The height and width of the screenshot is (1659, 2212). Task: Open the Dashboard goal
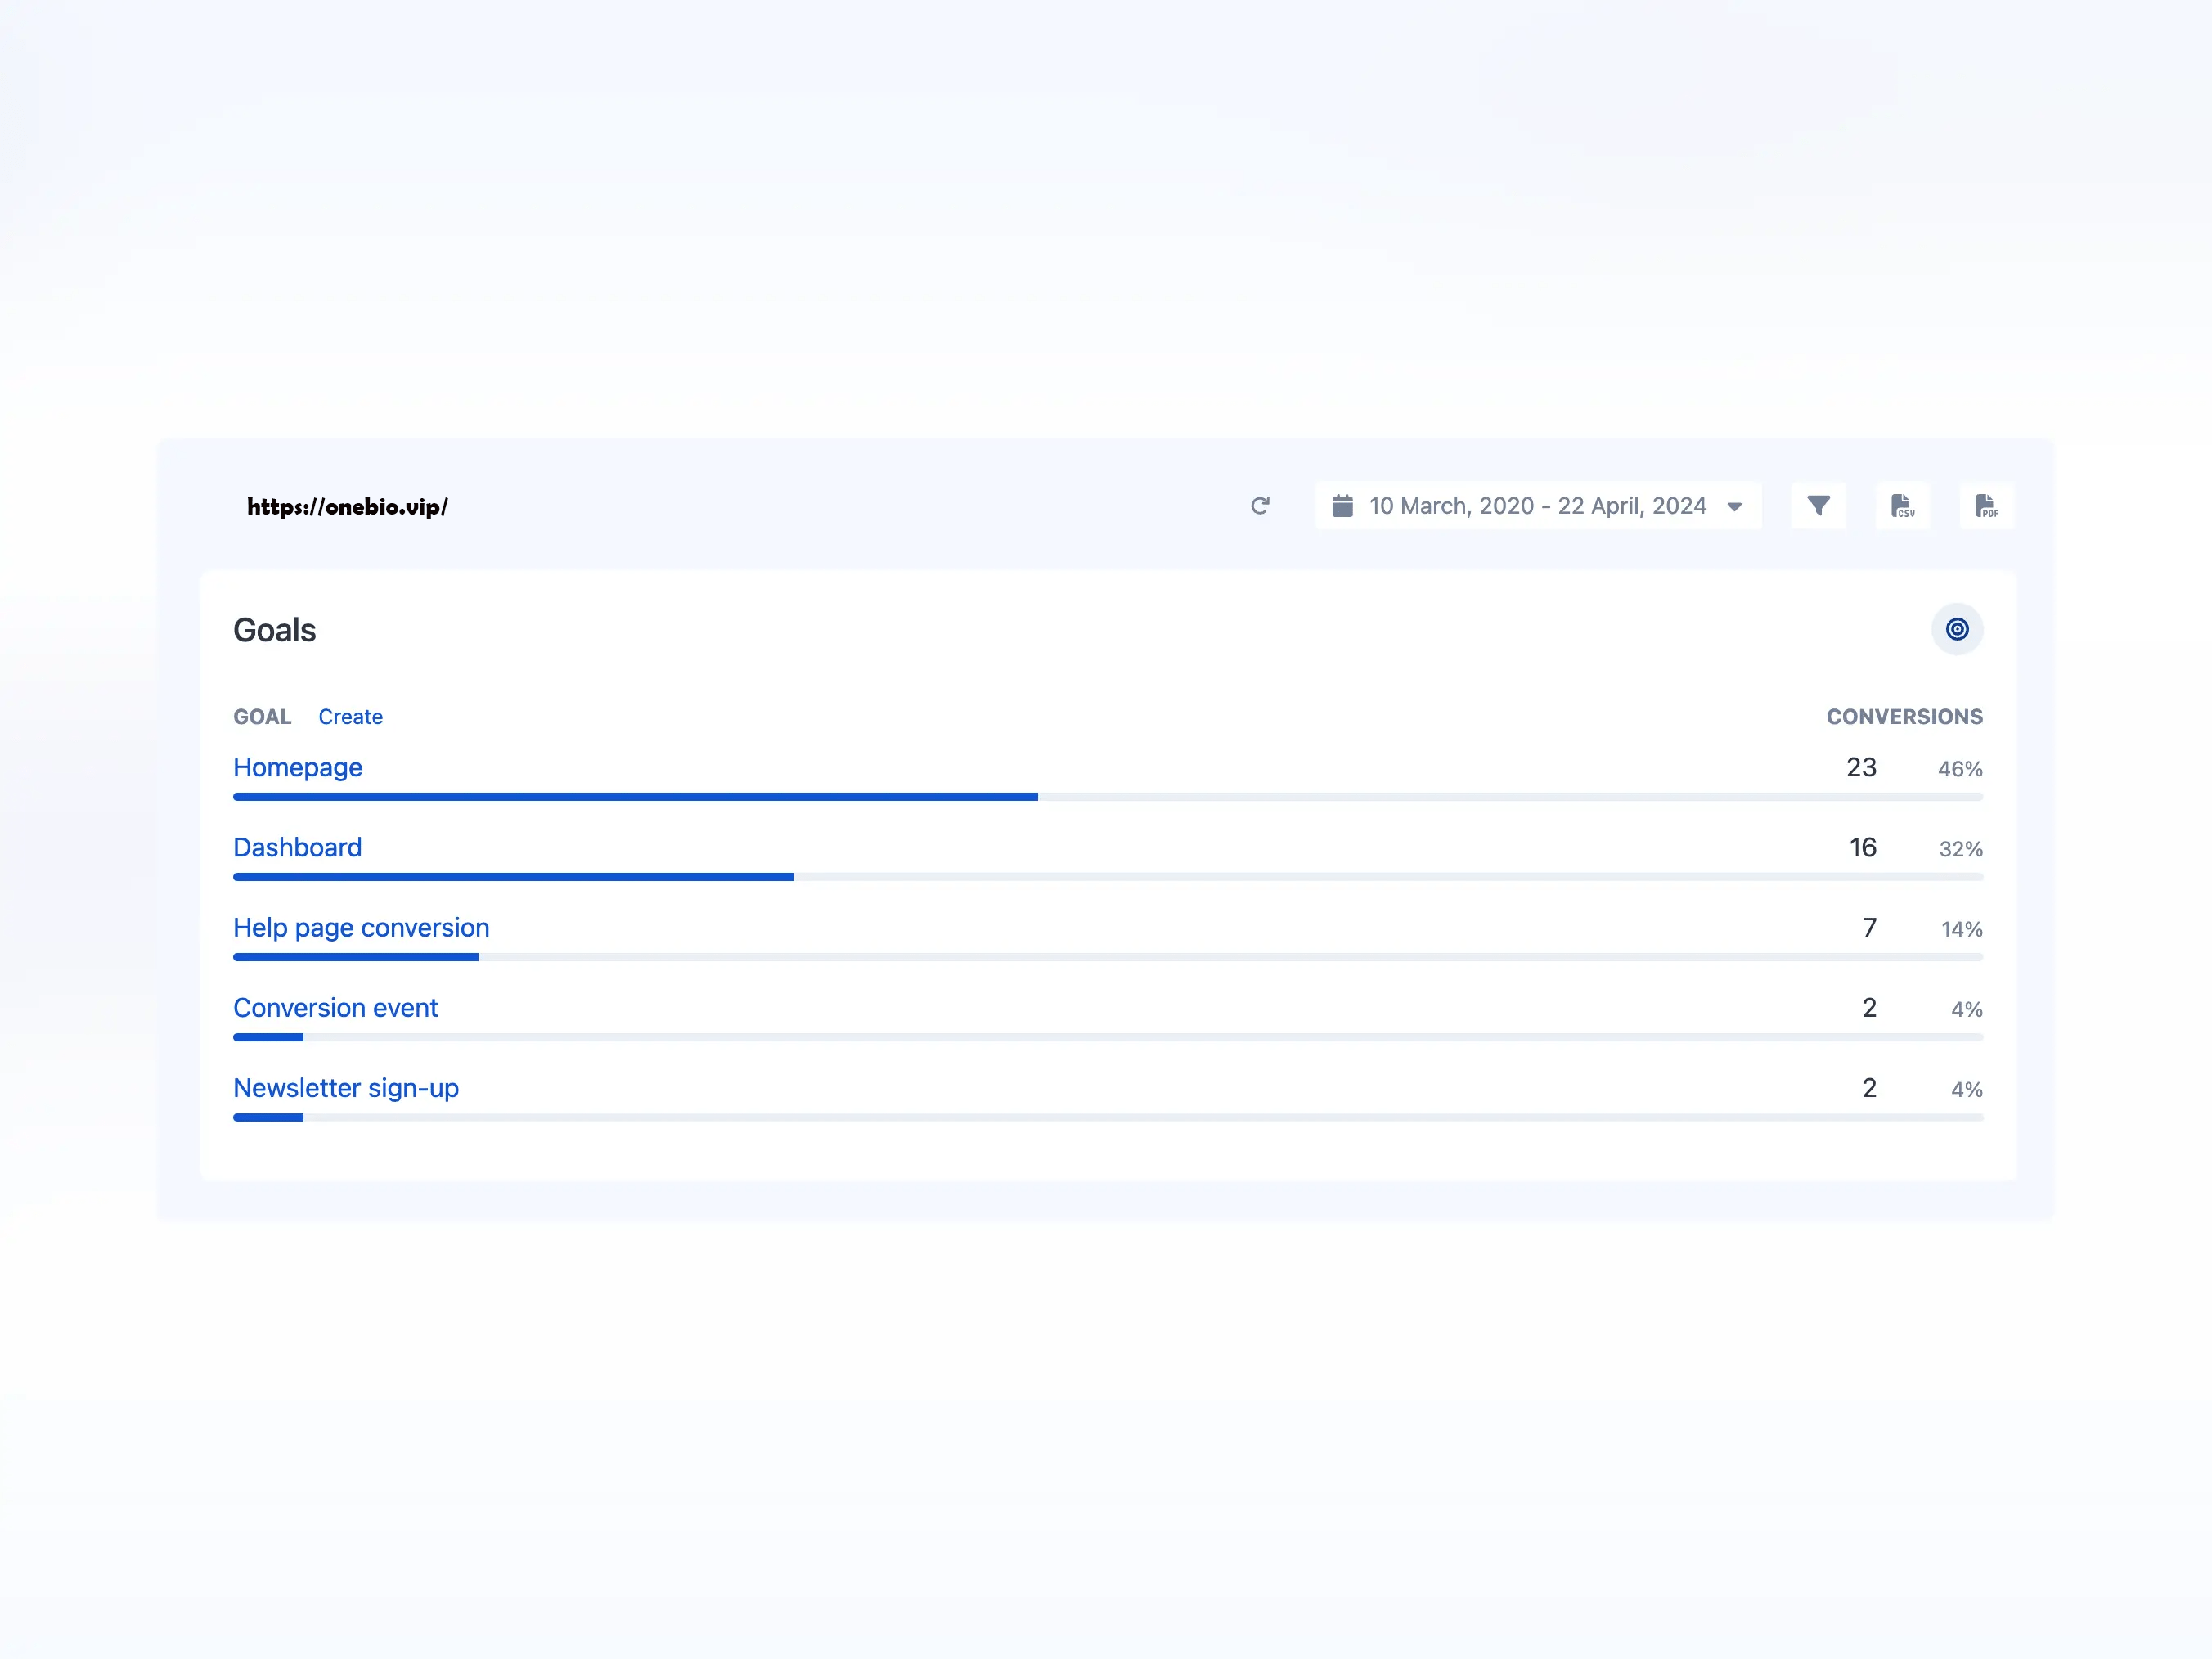297,847
